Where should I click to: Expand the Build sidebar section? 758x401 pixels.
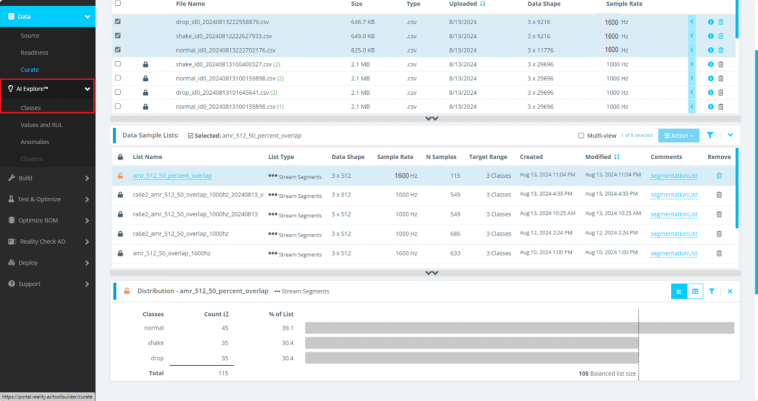pos(87,178)
